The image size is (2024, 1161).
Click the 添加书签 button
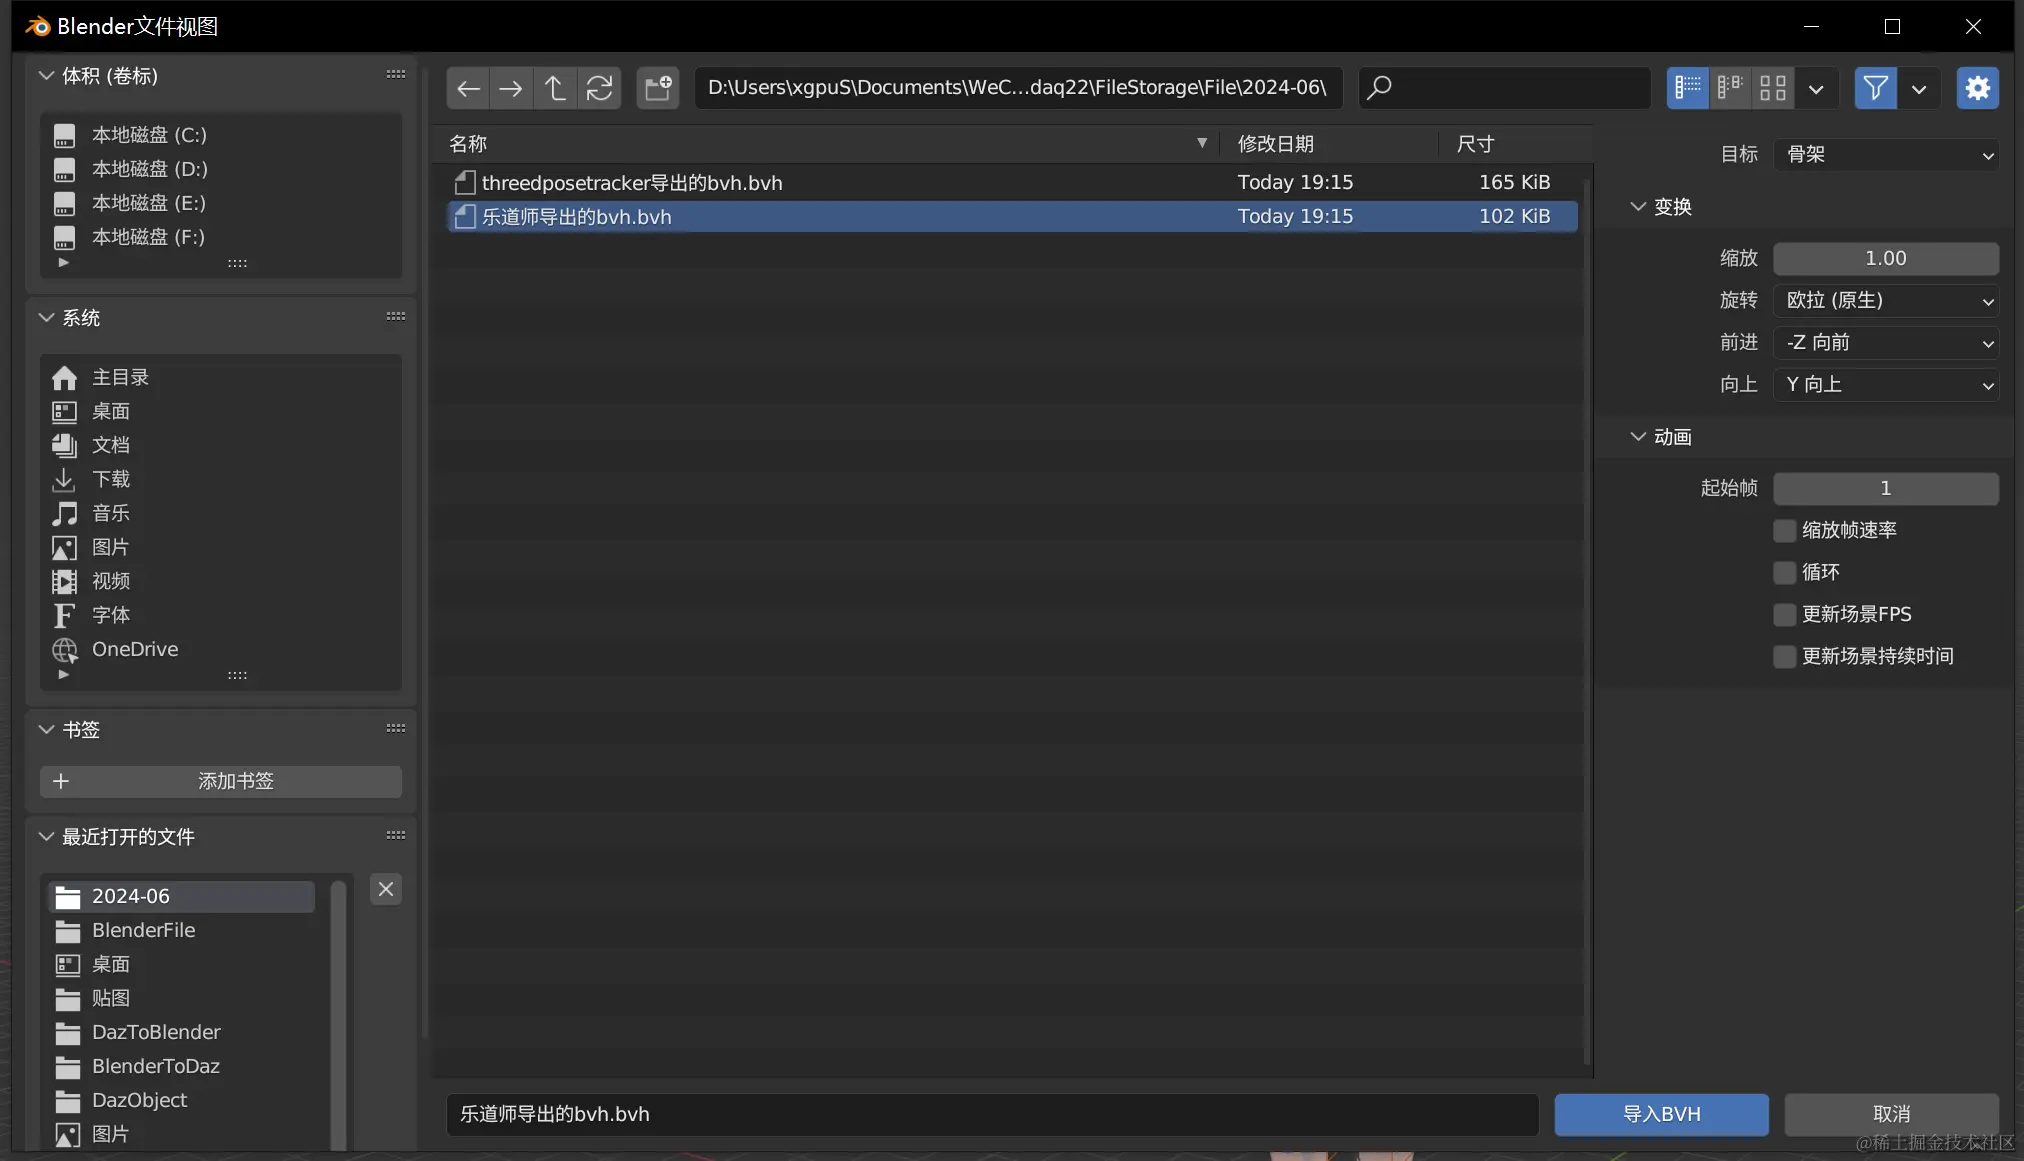(221, 781)
